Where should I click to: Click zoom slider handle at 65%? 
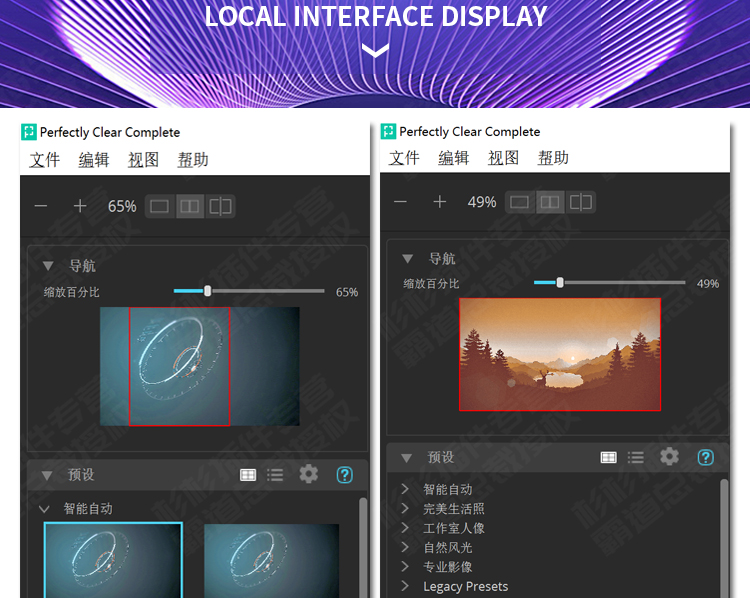point(208,291)
